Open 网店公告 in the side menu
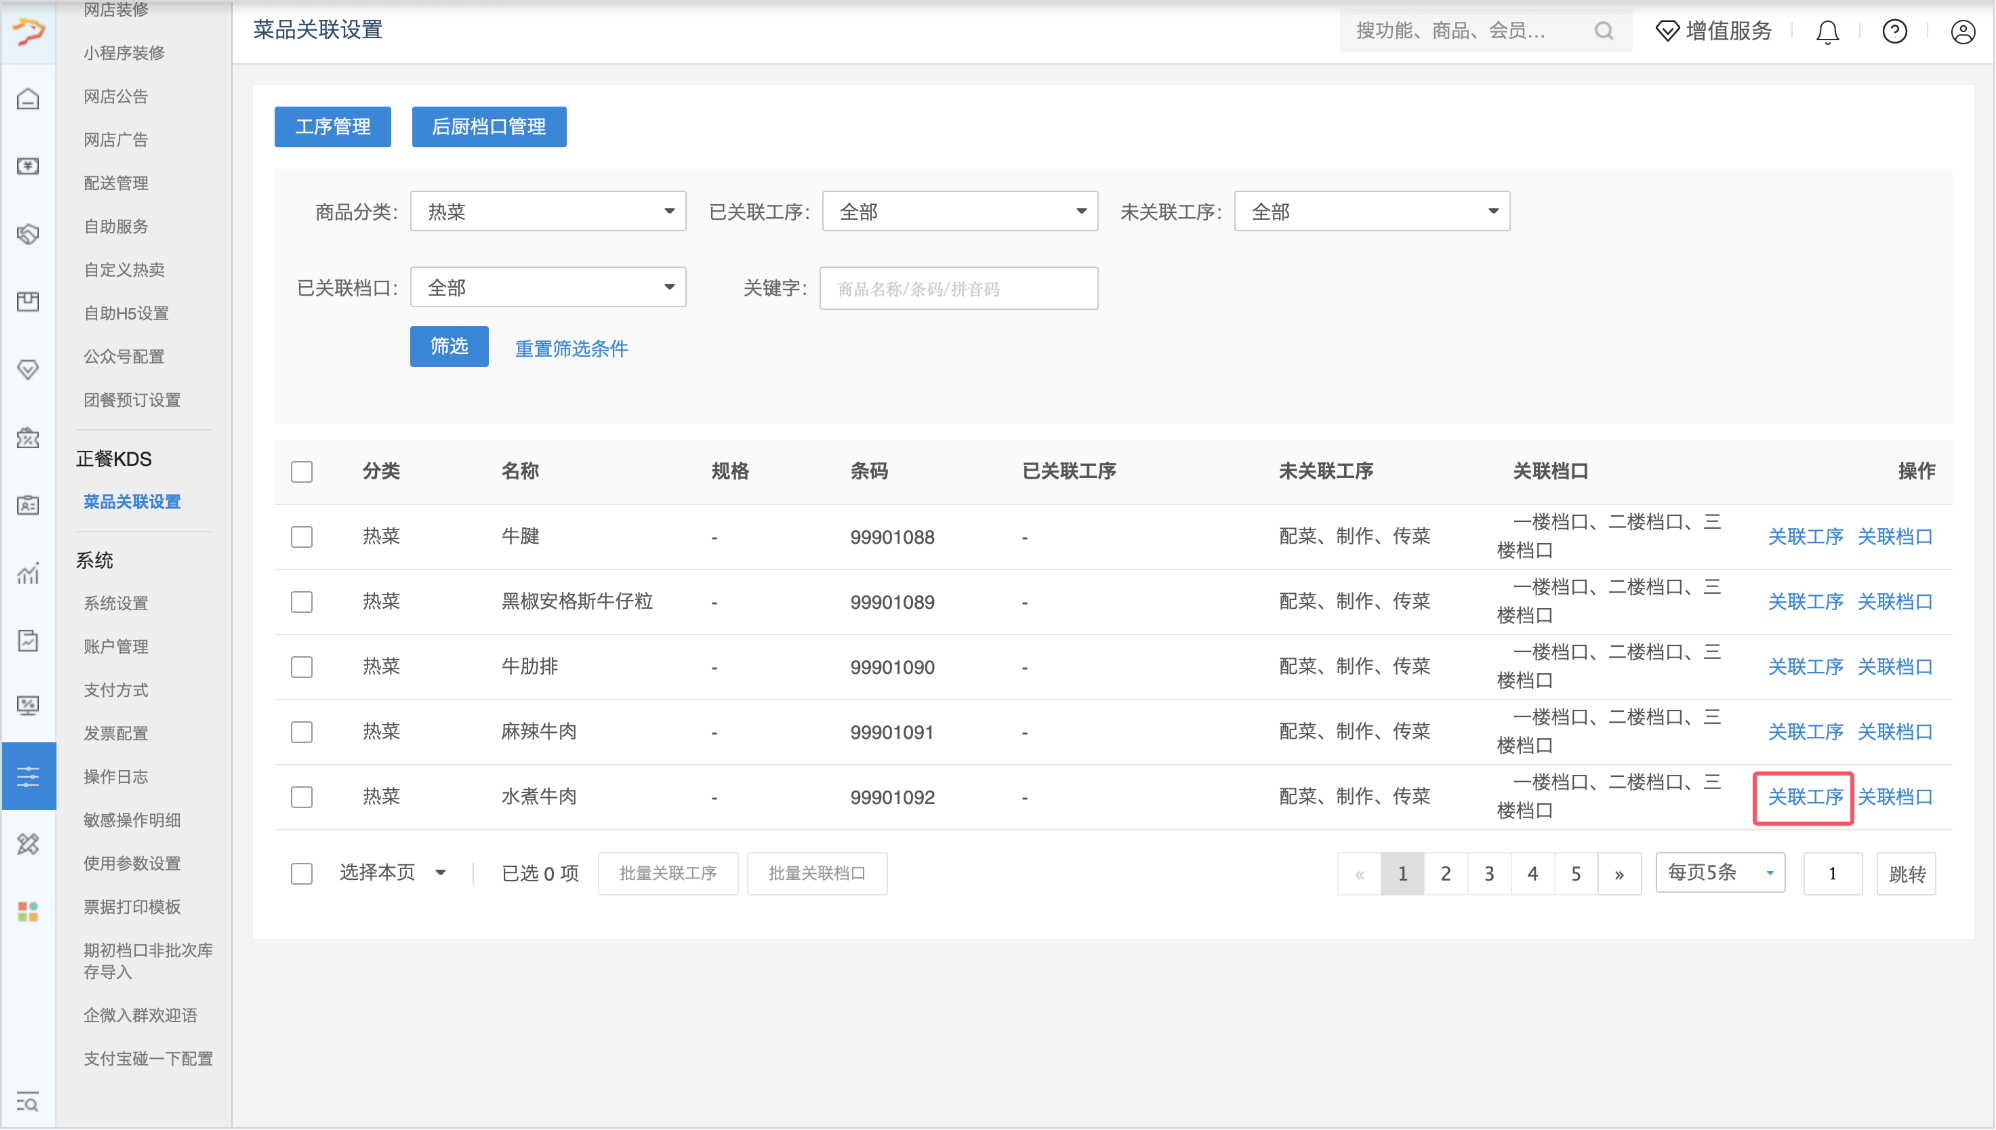Screen dimensions: 1996x1130 tap(116, 96)
